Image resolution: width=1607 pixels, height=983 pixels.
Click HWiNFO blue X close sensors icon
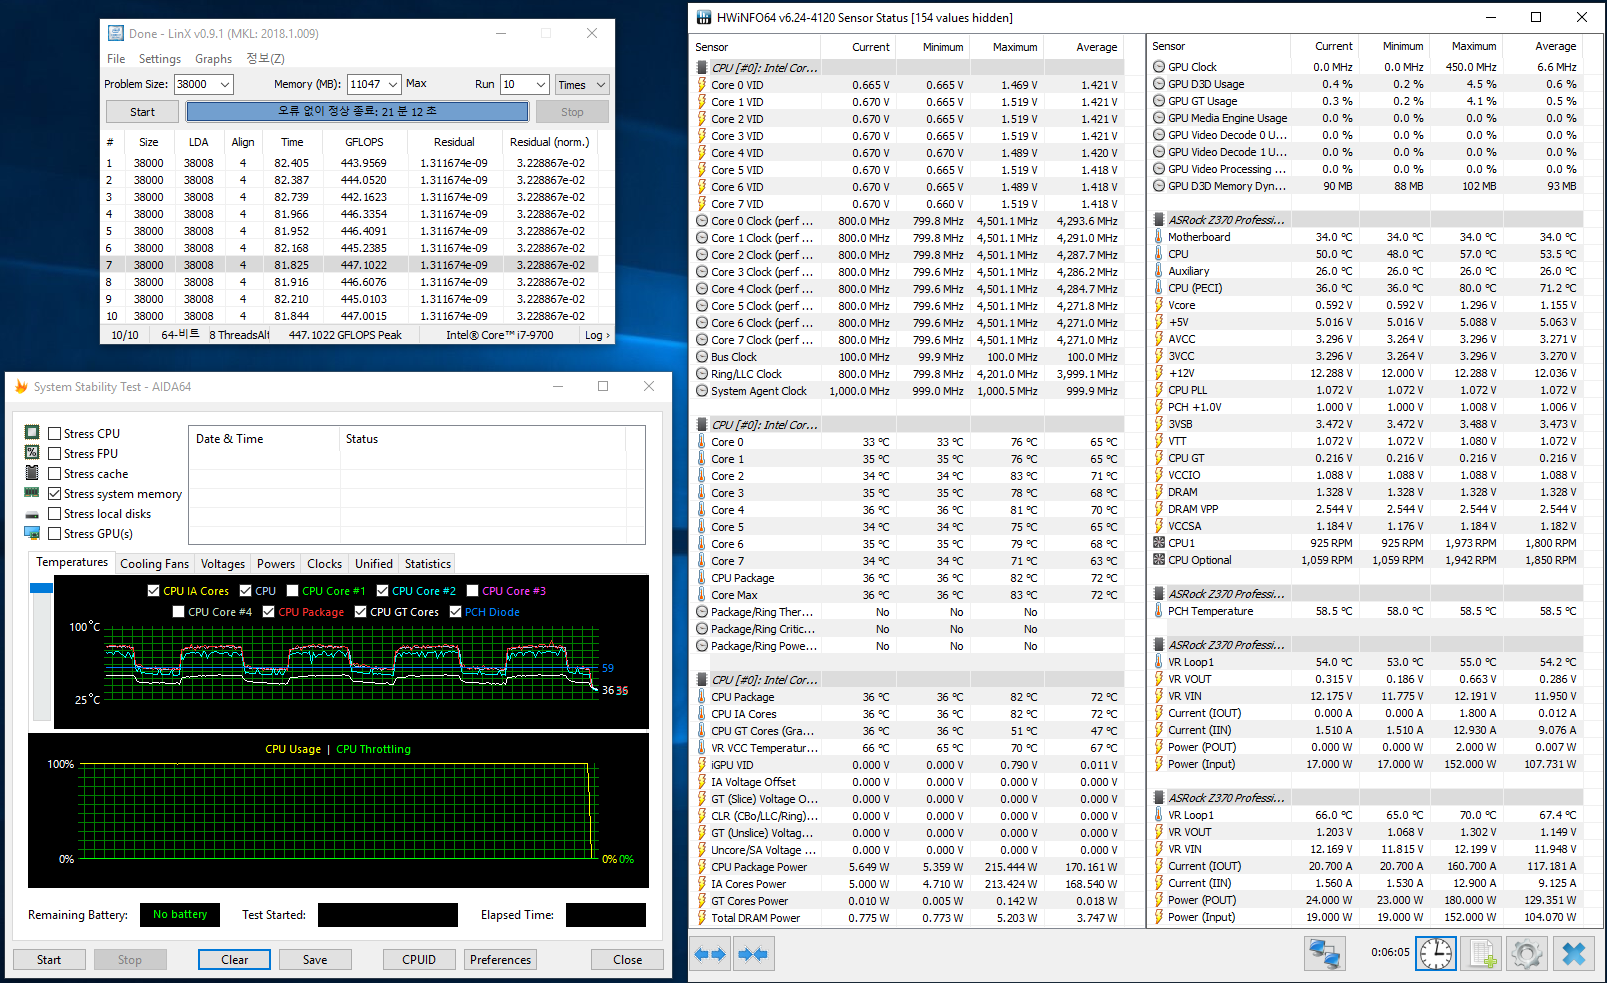coord(1574,954)
